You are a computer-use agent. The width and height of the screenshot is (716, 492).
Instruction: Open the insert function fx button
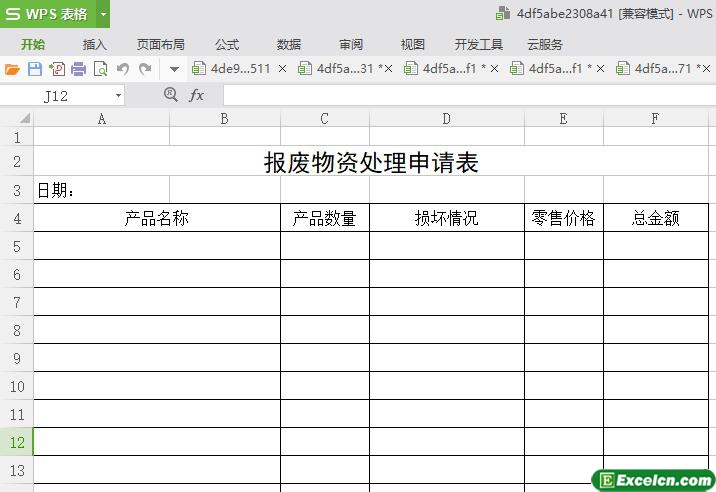click(x=196, y=95)
